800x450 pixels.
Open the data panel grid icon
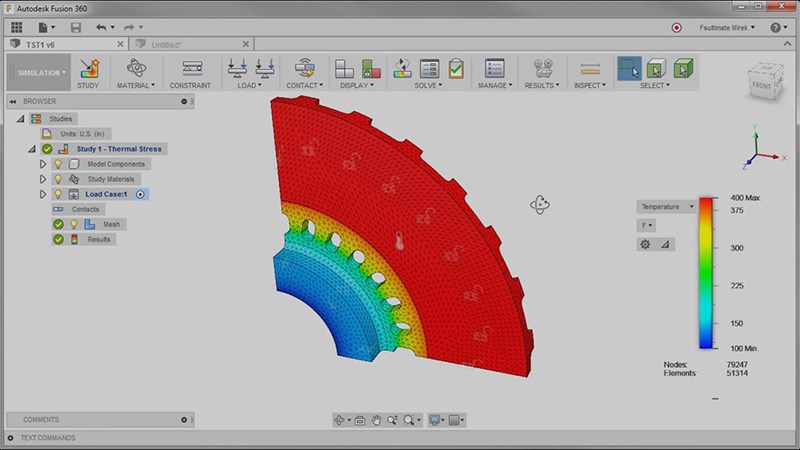coord(17,27)
